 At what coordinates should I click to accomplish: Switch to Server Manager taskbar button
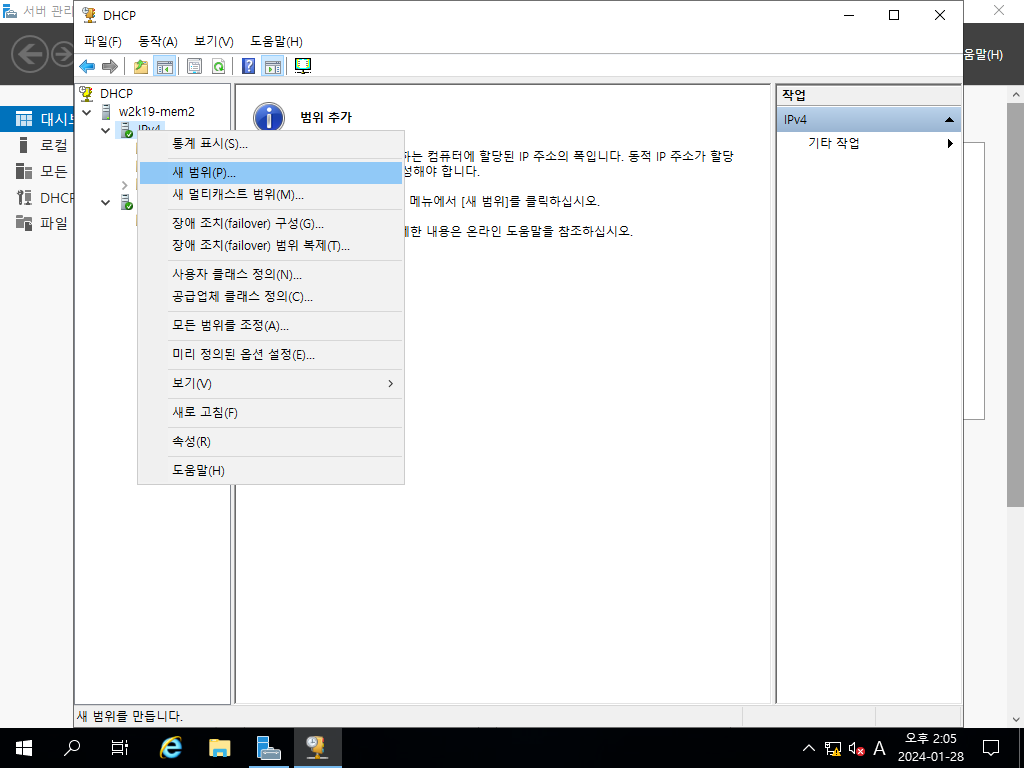click(x=268, y=748)
